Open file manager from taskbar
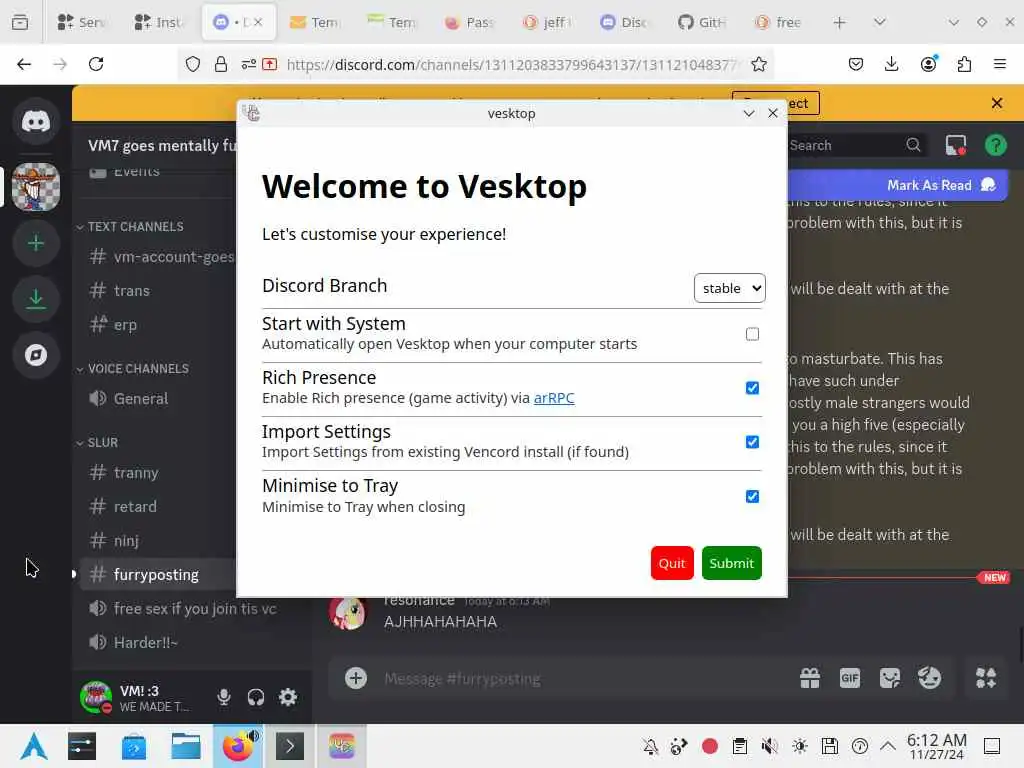This screenshot has width=1024, height=768. point(185,746)
